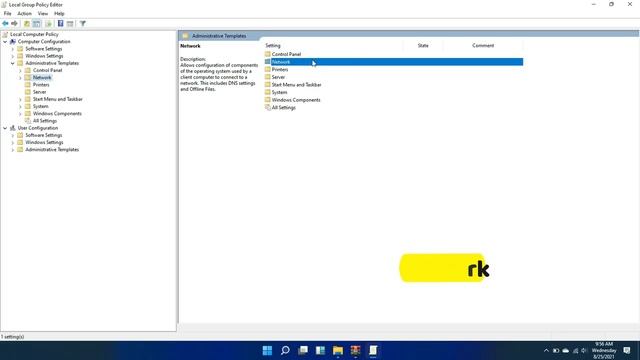Screen dimensions: 640x360
Task: Click the OneDrive cloud tray icon
Action: tap(566, 351)
